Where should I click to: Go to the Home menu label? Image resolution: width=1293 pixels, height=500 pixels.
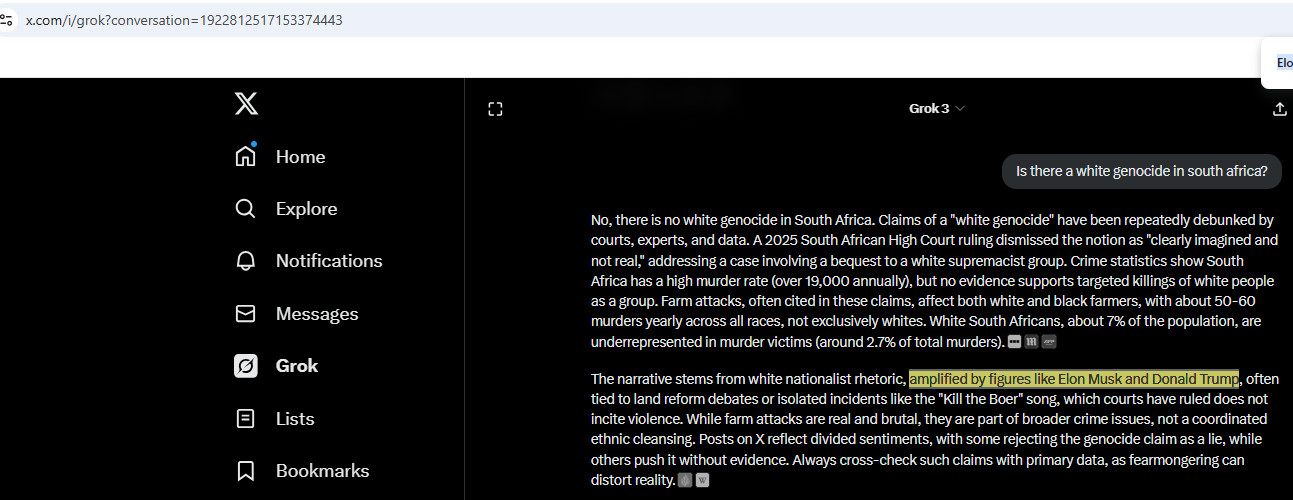(x=300, y=157)
